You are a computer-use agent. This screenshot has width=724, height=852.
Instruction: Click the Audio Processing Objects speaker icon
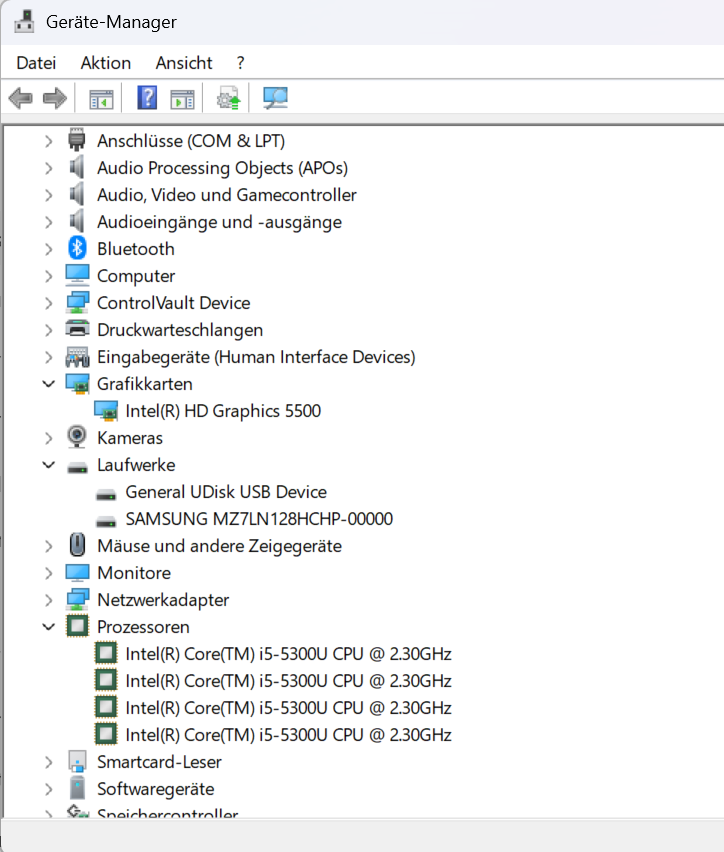[77, 167]
